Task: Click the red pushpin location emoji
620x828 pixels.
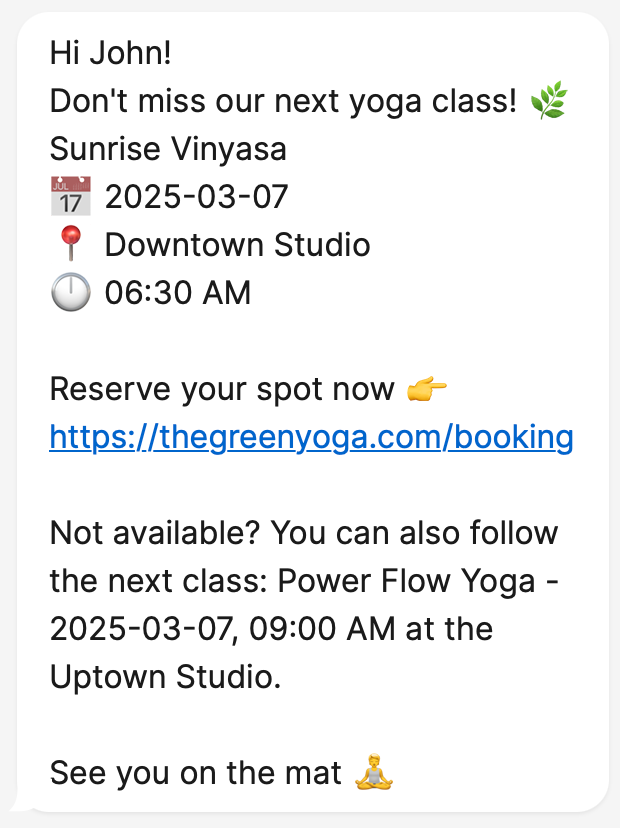Action: (70, 243)
